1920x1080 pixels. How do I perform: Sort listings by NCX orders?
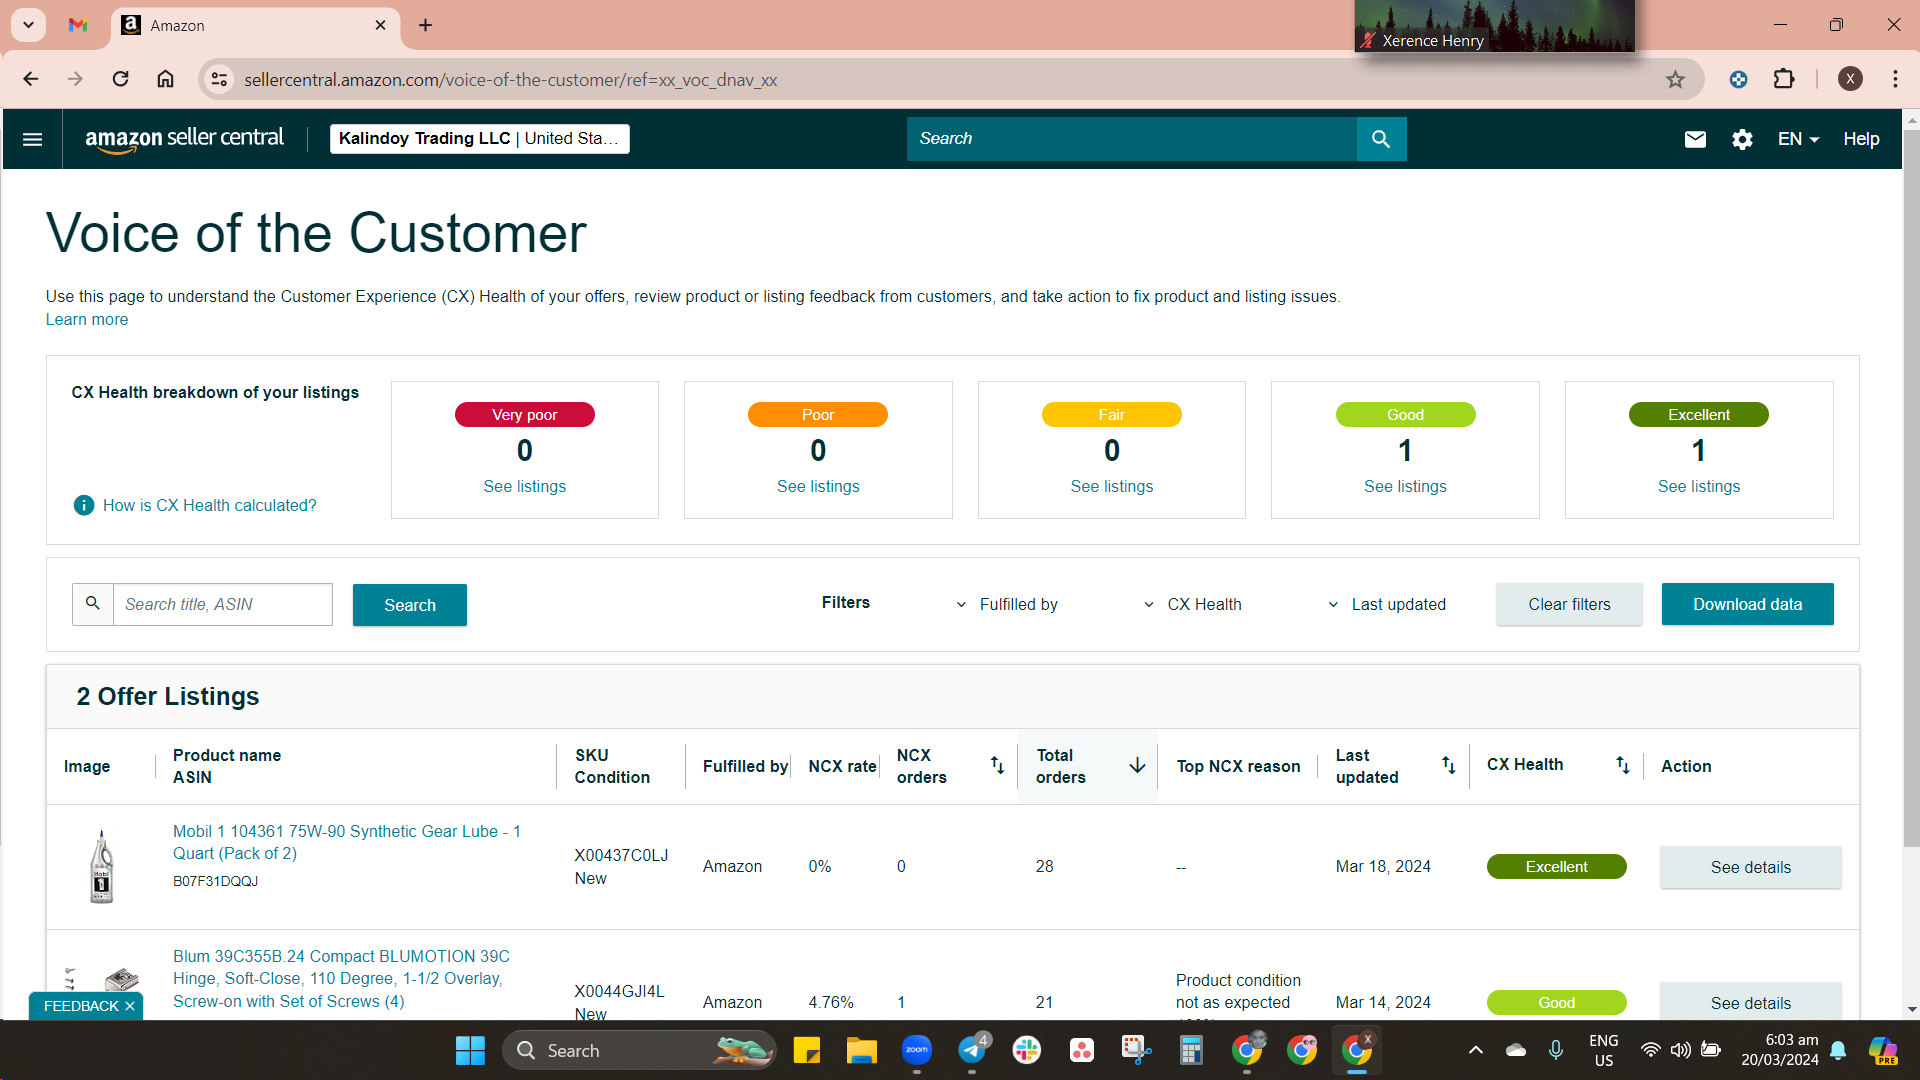(997, 765)
